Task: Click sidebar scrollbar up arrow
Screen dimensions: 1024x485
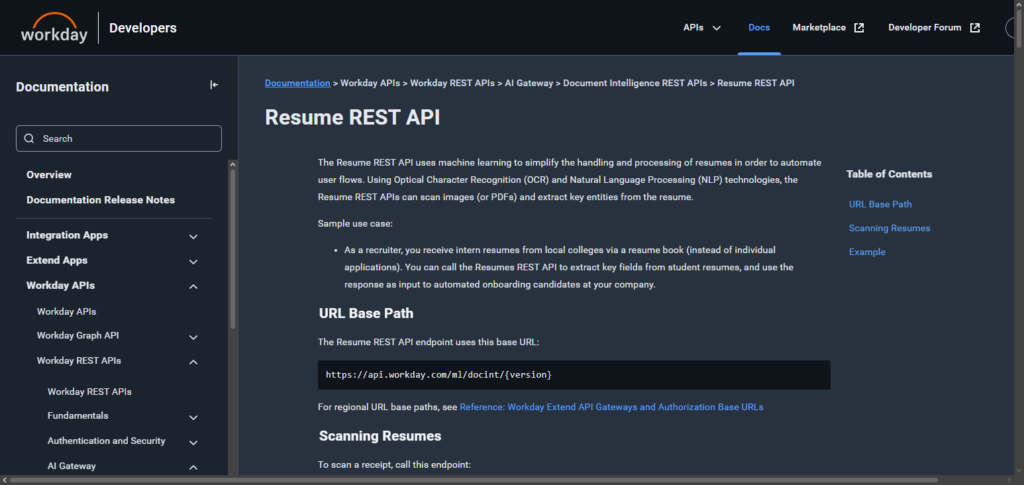Action: coord(233,164)
